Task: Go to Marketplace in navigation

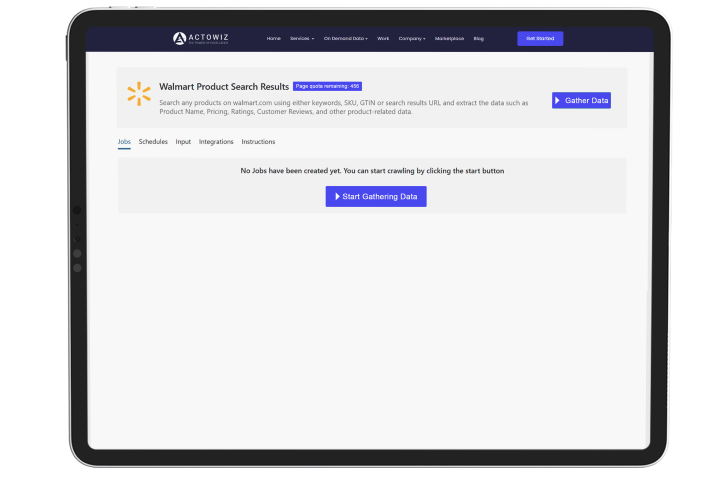Action: [449, 39]
